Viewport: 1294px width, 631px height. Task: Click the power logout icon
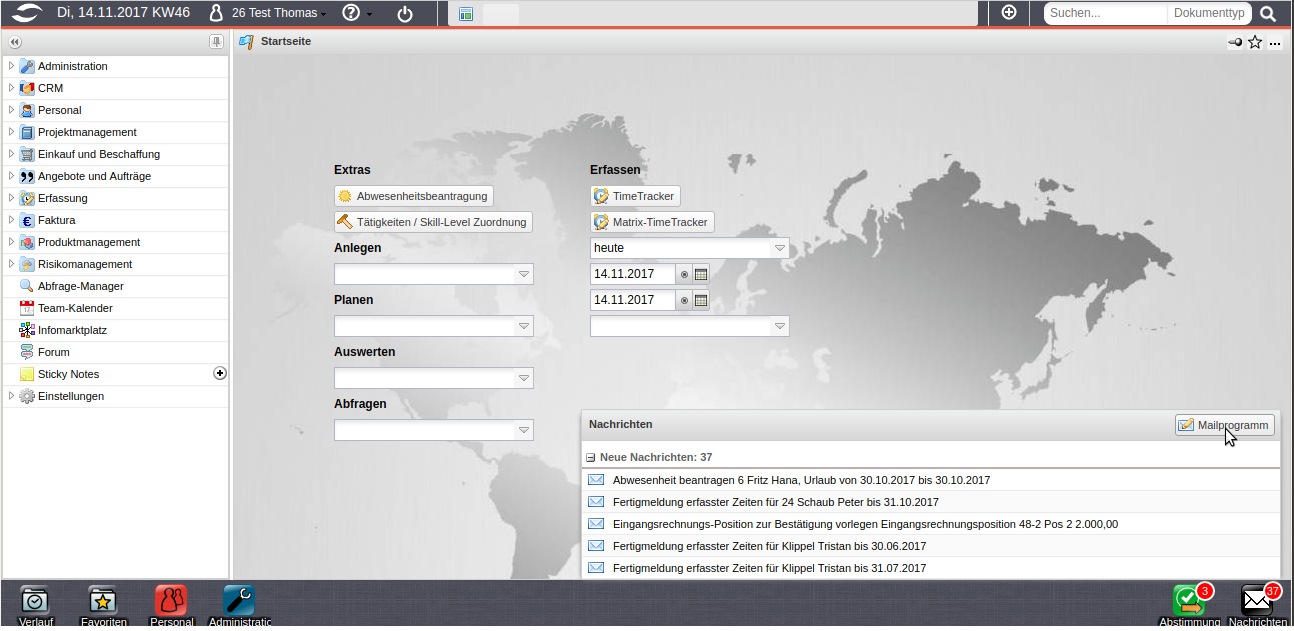click(x=405, y=14)
